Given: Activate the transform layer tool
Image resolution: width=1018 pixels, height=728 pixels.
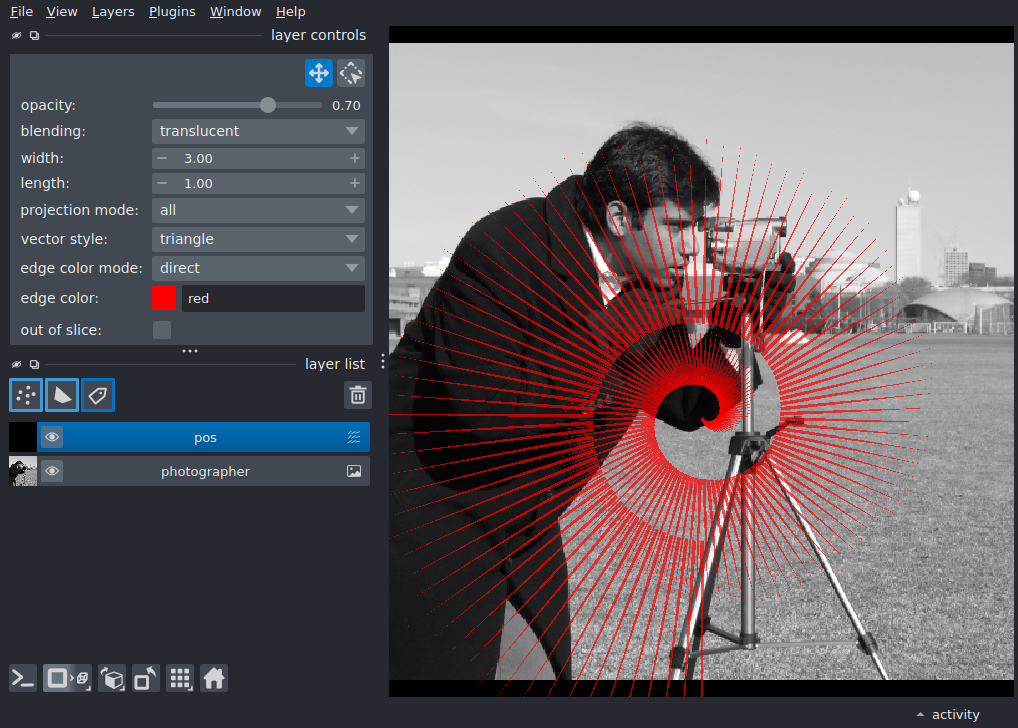Looking at the screenshot, I should click(351, 73).
